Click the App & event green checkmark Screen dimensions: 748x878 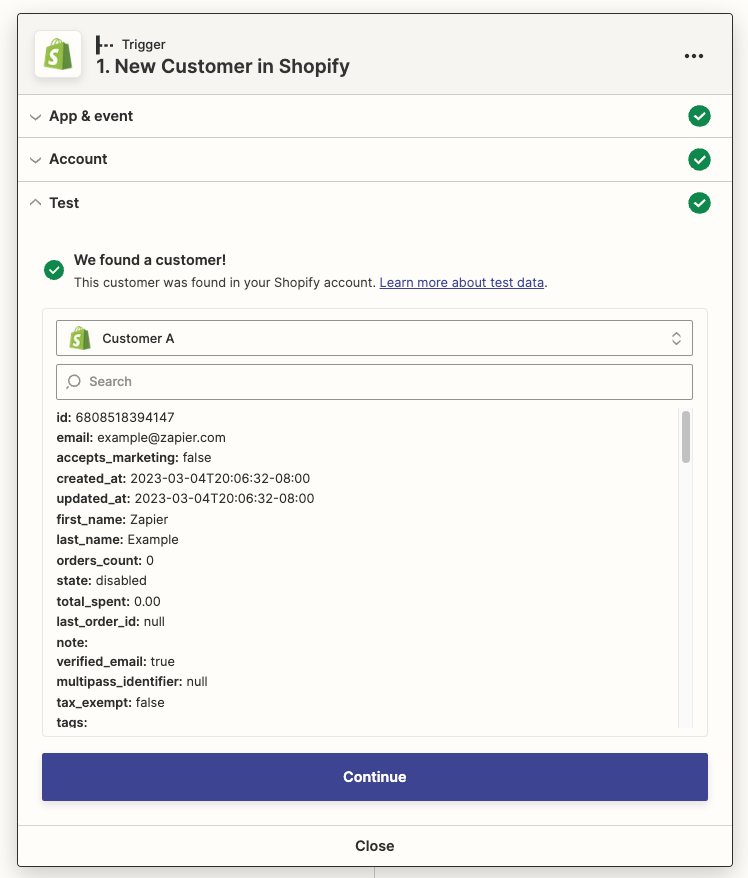(x=699, y=116)
